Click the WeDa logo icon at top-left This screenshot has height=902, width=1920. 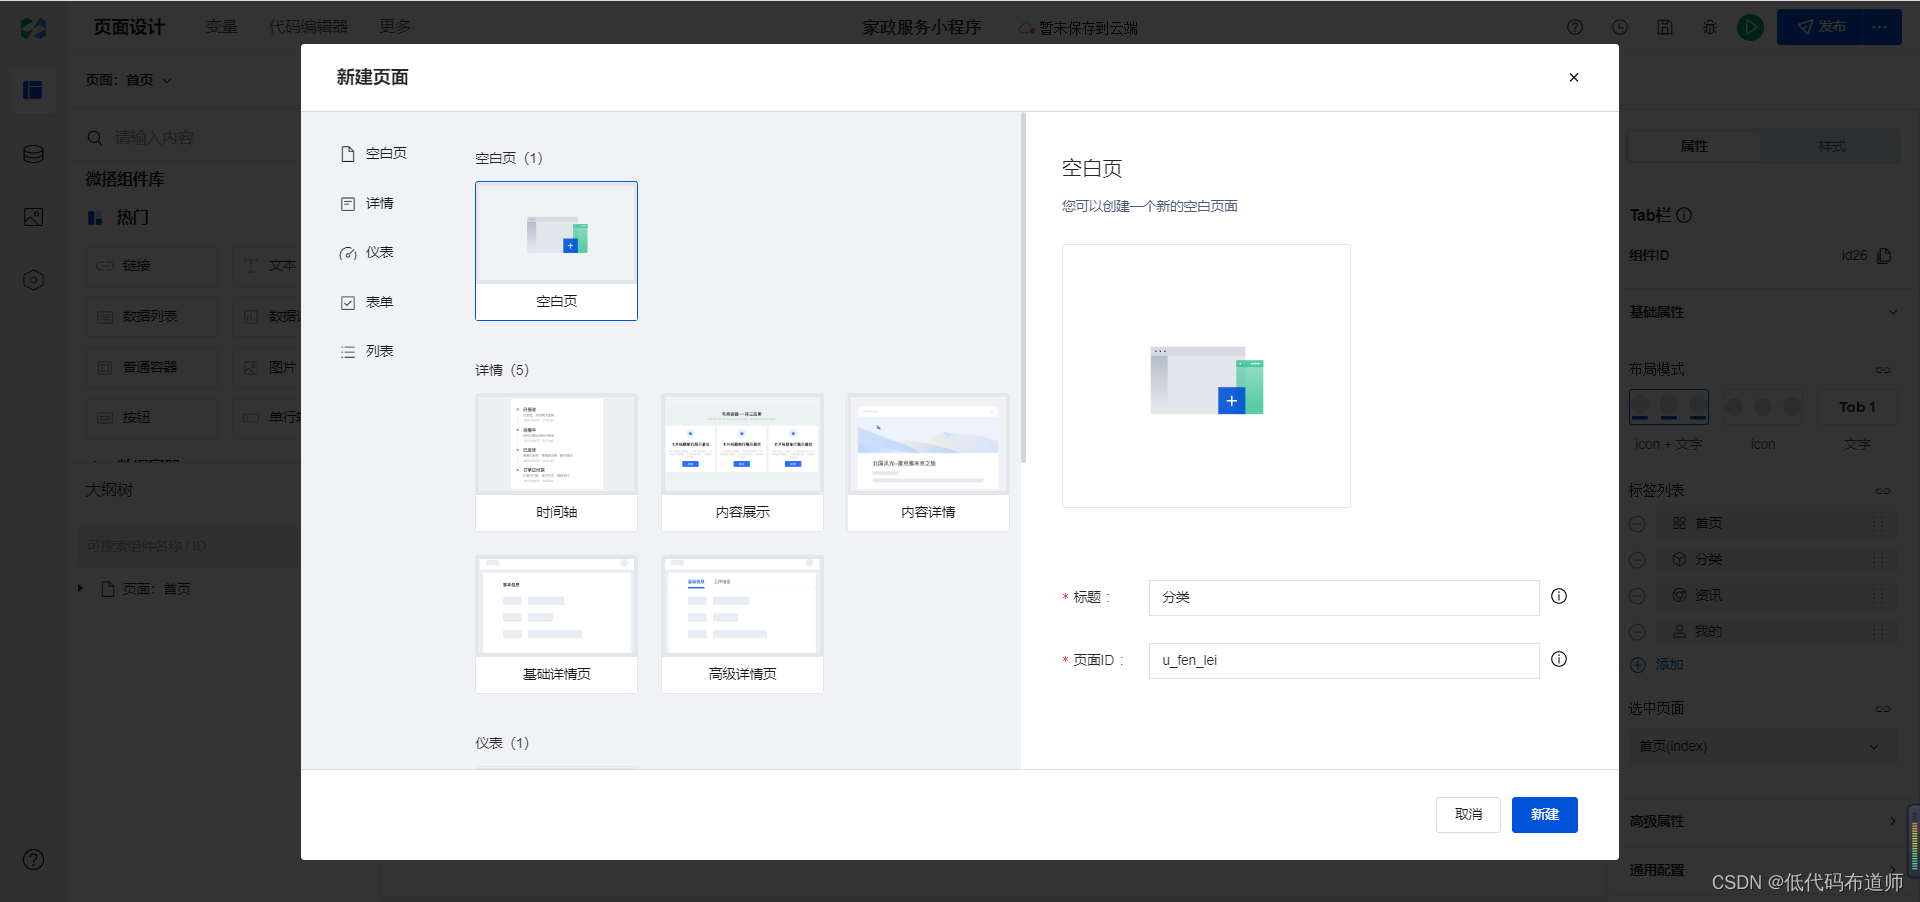33,28
